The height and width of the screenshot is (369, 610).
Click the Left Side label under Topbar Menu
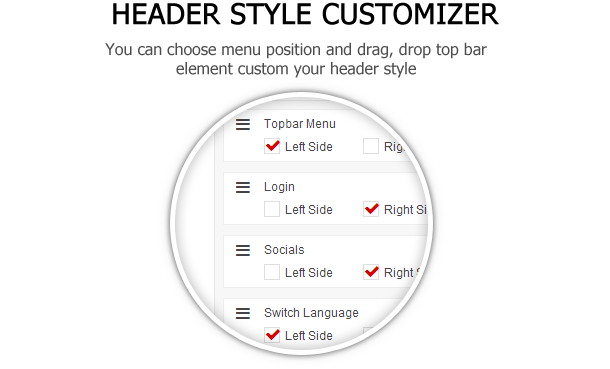coord(309,147)
